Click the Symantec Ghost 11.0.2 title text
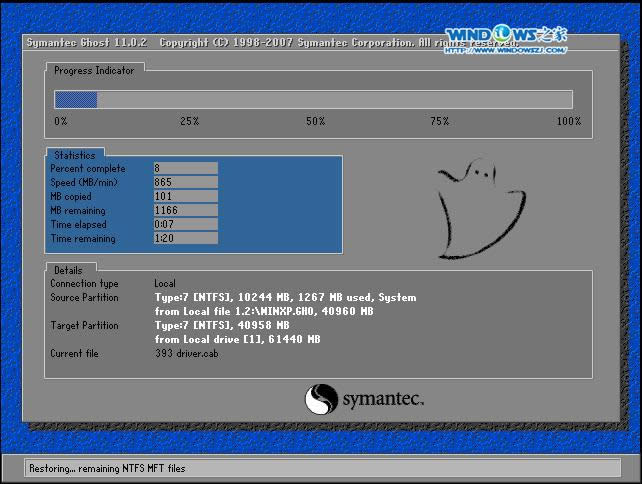 tap(88, 44)
